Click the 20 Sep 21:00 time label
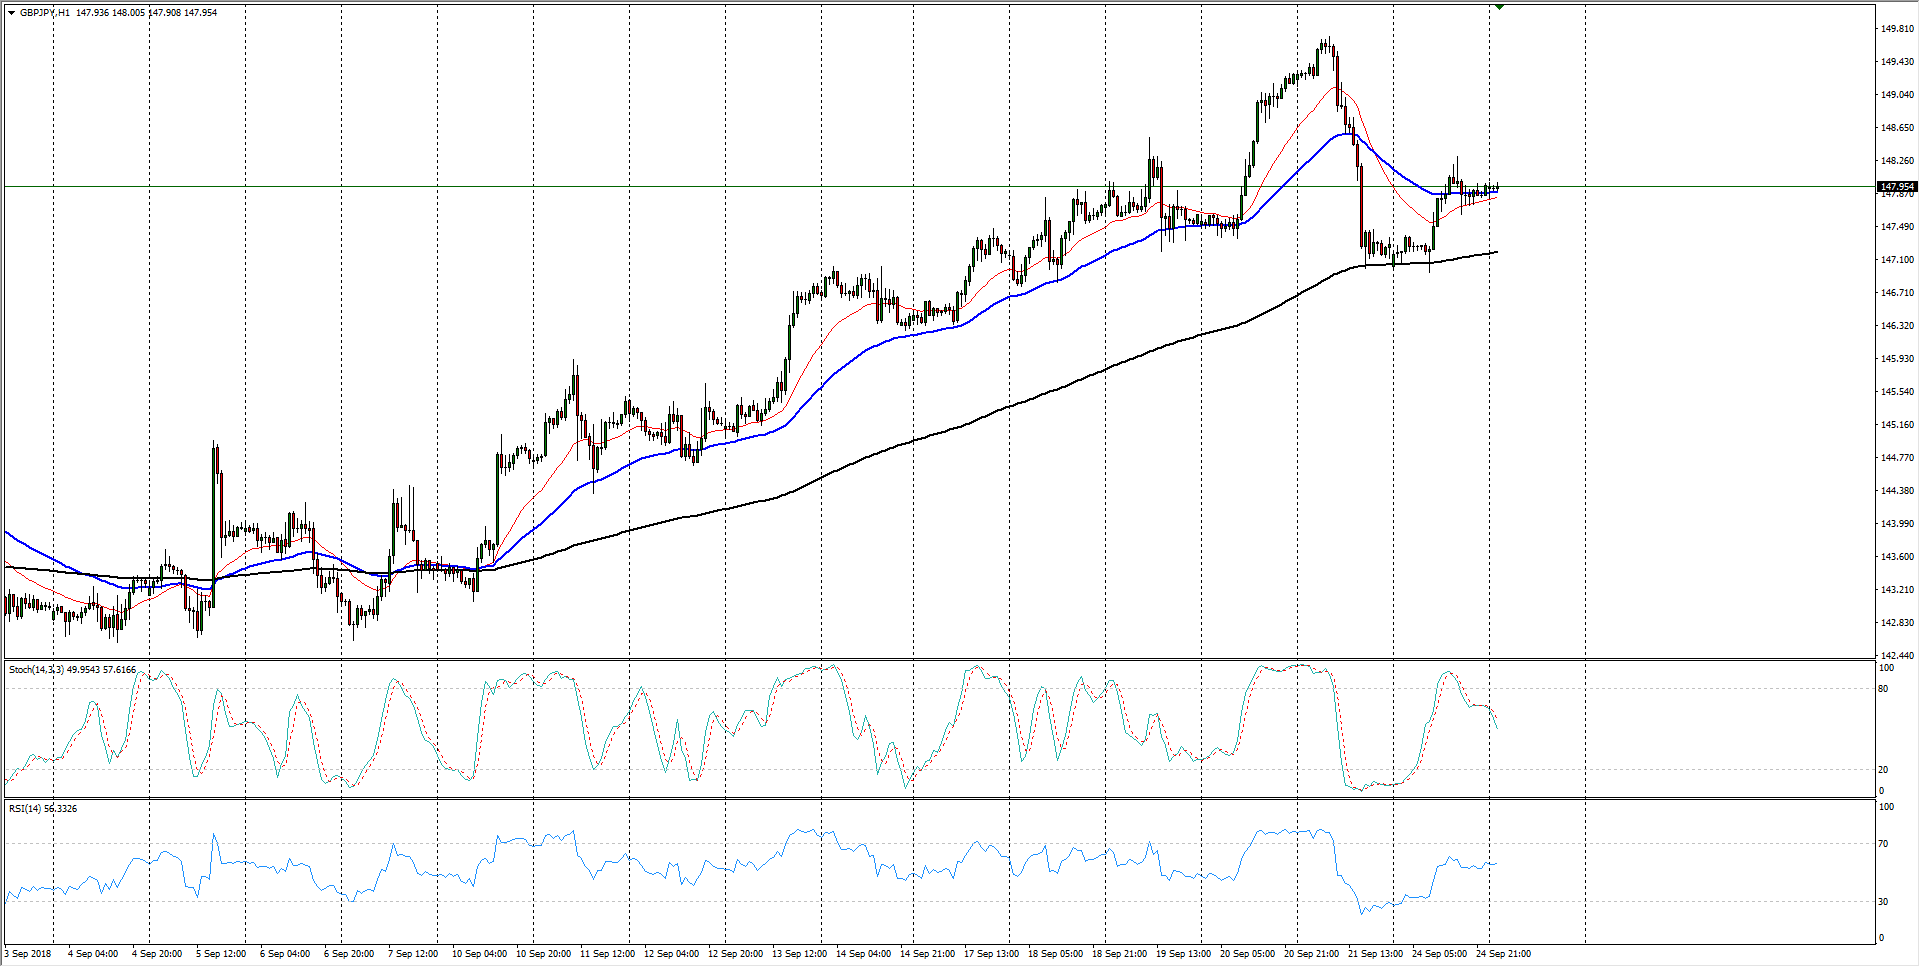Screen dimensions: 1920x967 (x=1311, y=953)
